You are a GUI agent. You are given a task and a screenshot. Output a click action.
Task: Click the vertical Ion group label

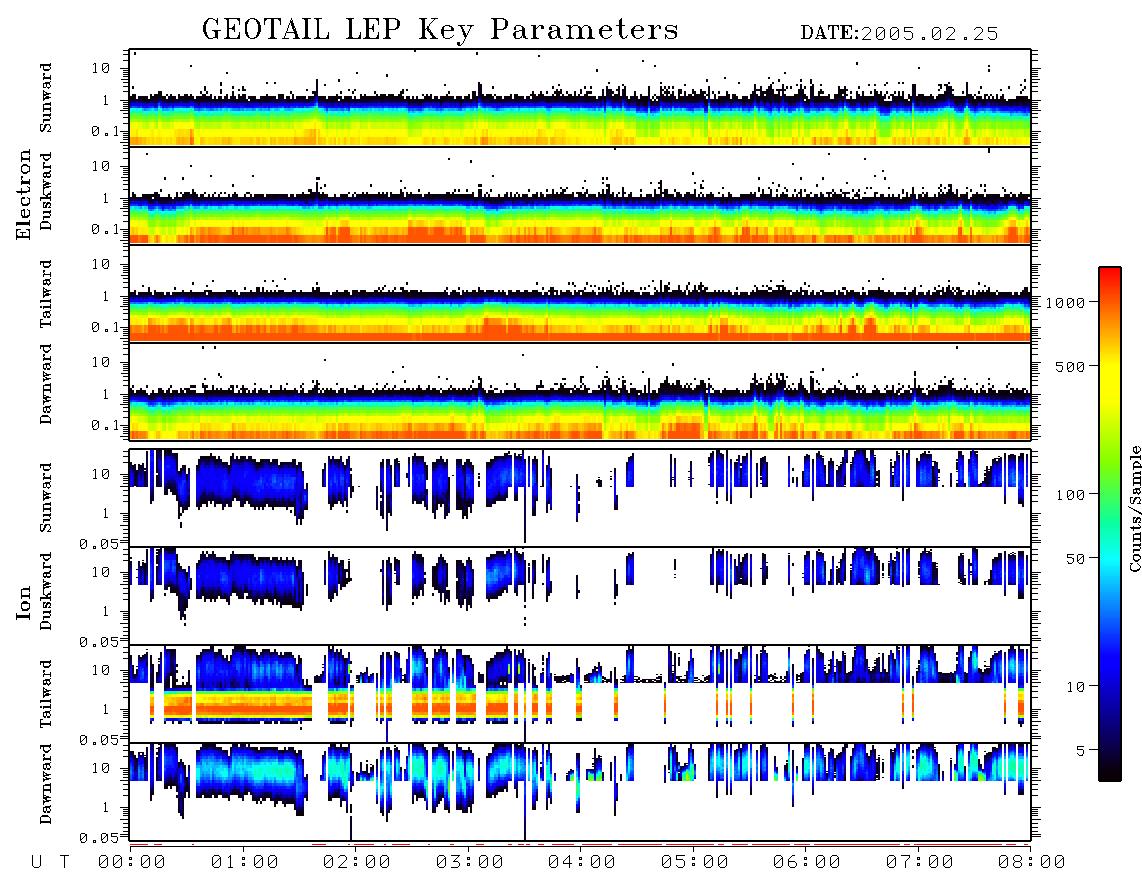(23, 602)
